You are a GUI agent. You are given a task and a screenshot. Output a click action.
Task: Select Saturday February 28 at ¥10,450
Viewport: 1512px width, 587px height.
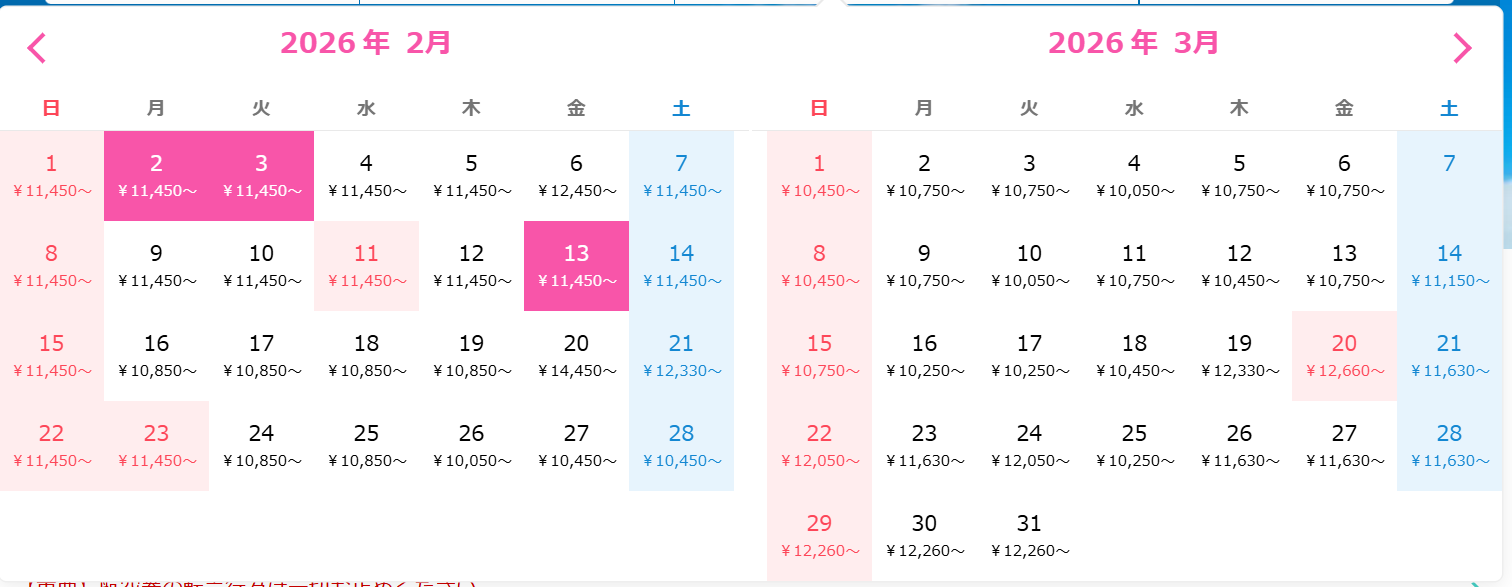coord(682,445)
